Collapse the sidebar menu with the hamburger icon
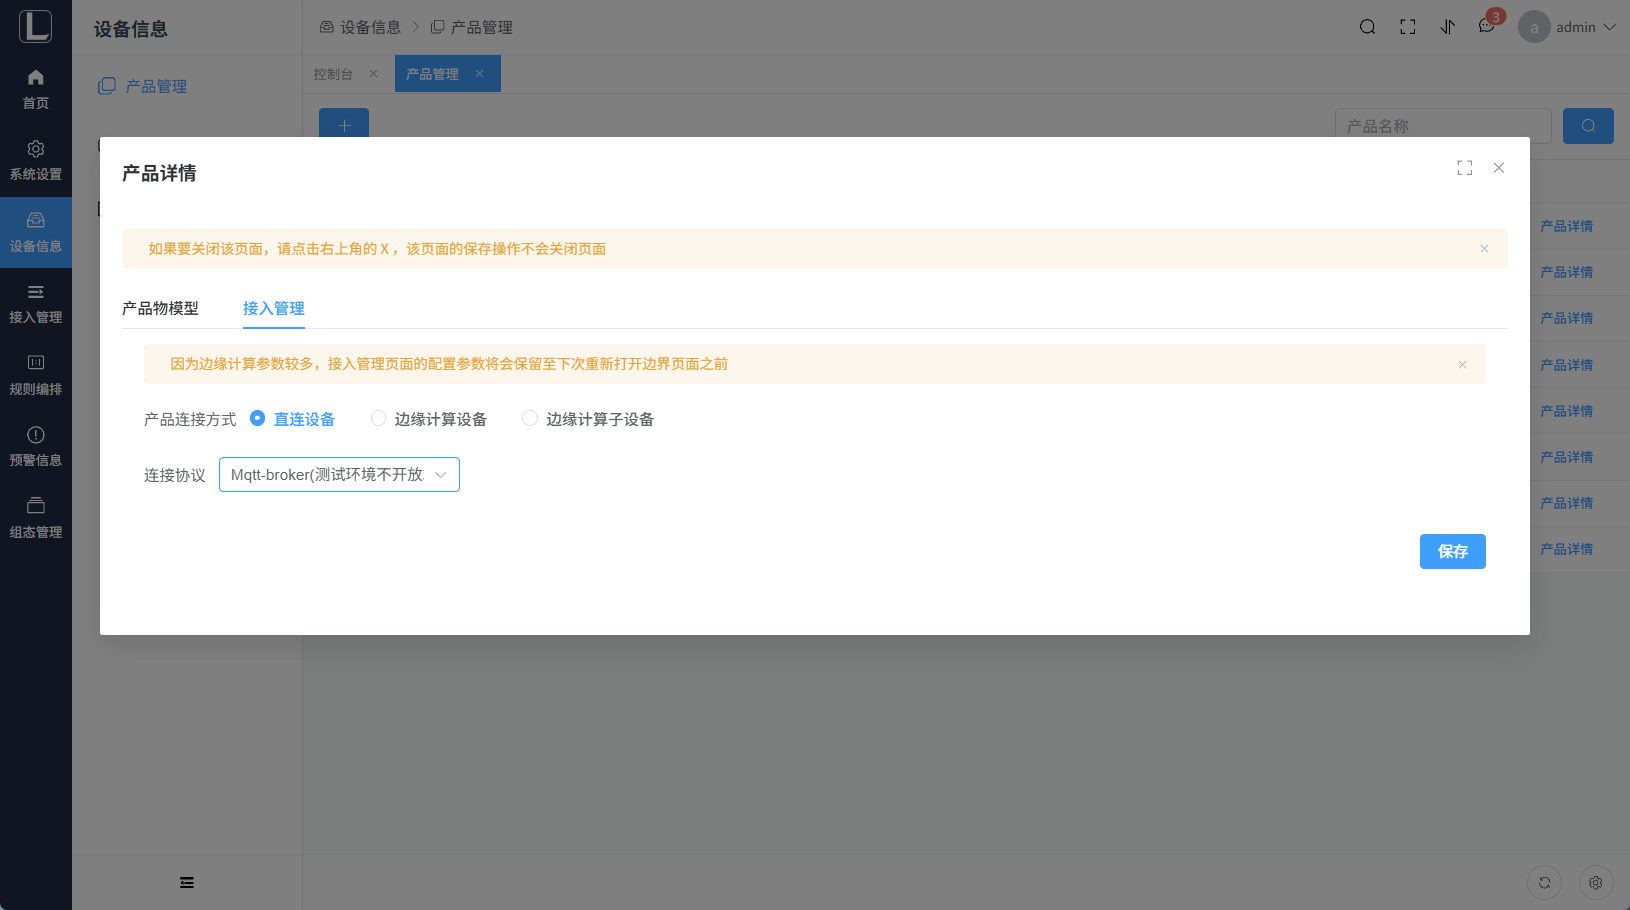The image size is (1630, 910). pyautogui.click(x=187, y=882)
